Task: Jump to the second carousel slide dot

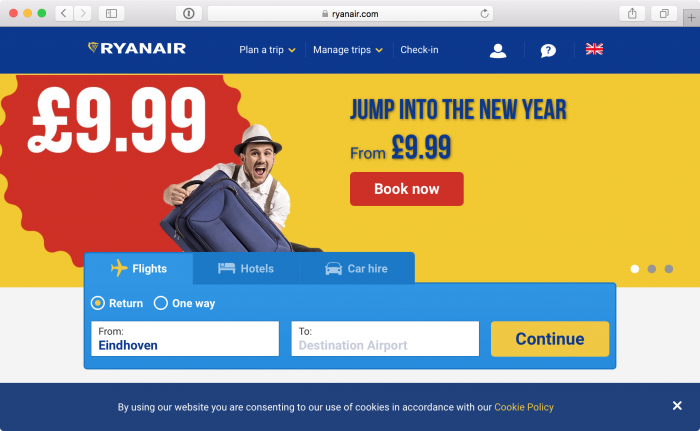Action: click(652, 269)
